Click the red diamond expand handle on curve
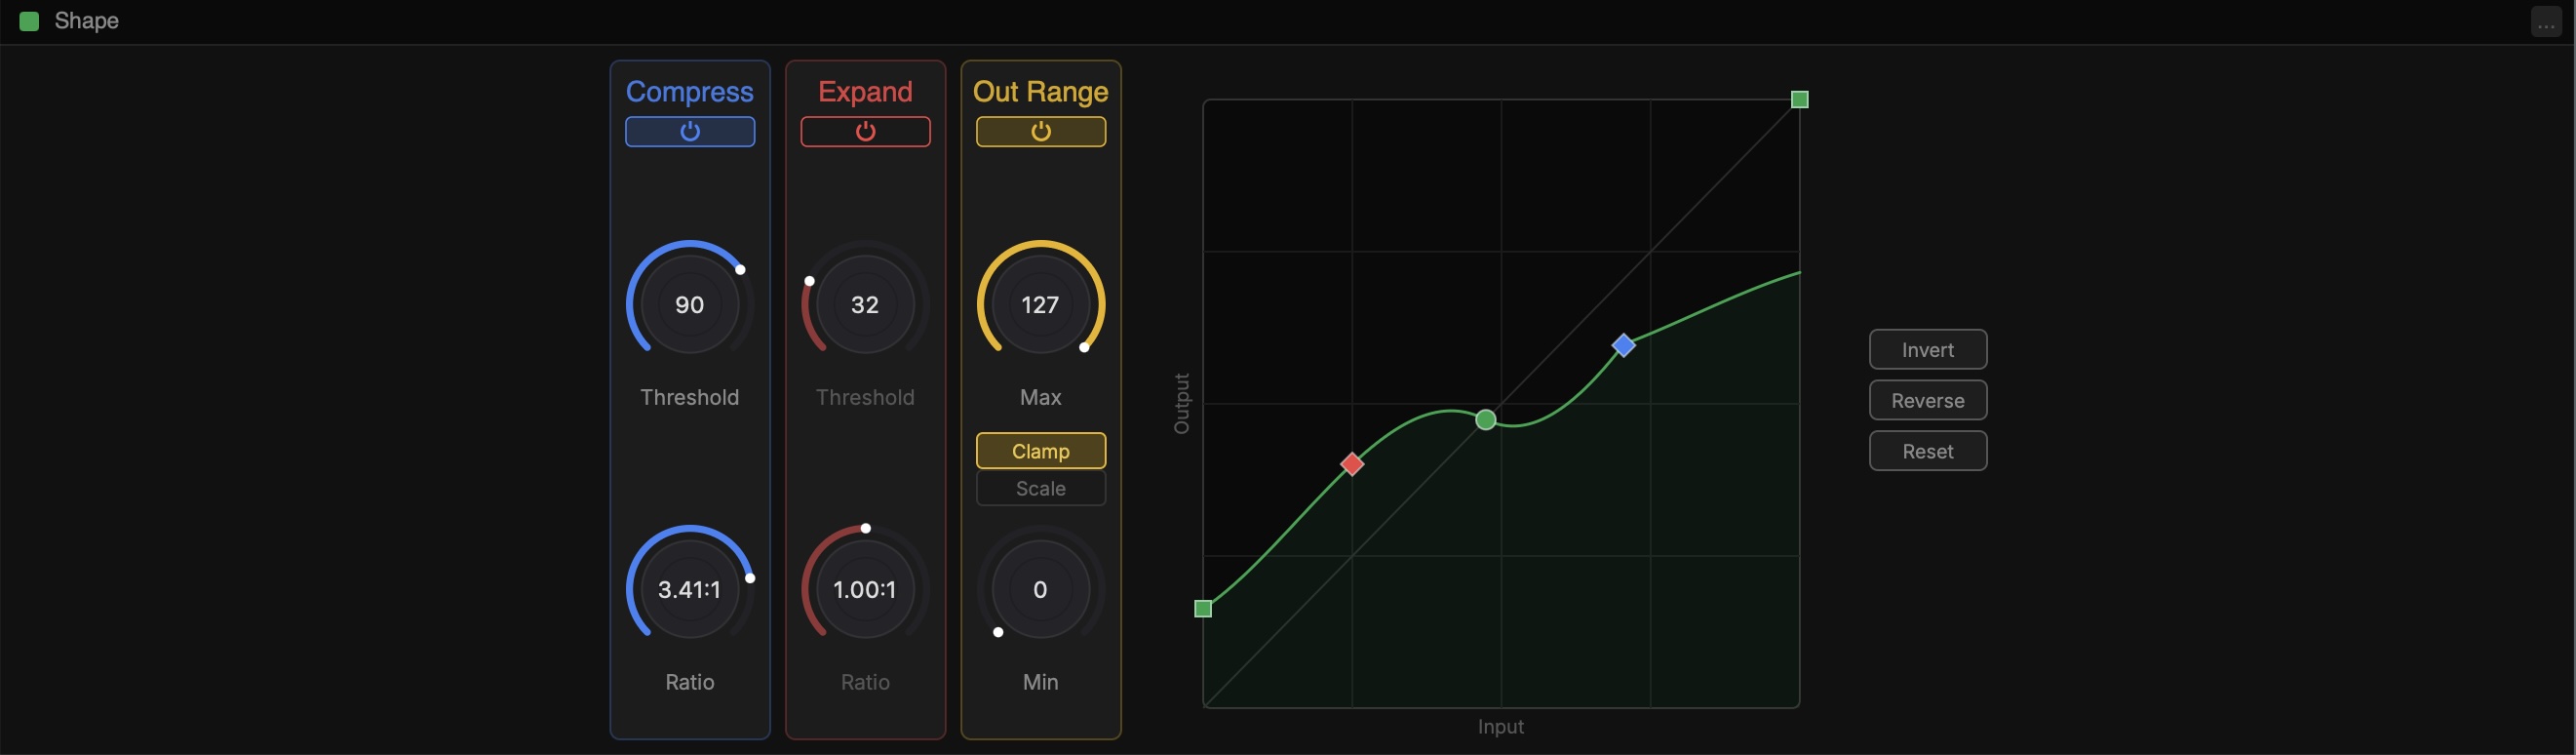The width and height of the screenshot is (2576, 755). pos(1352,464)
